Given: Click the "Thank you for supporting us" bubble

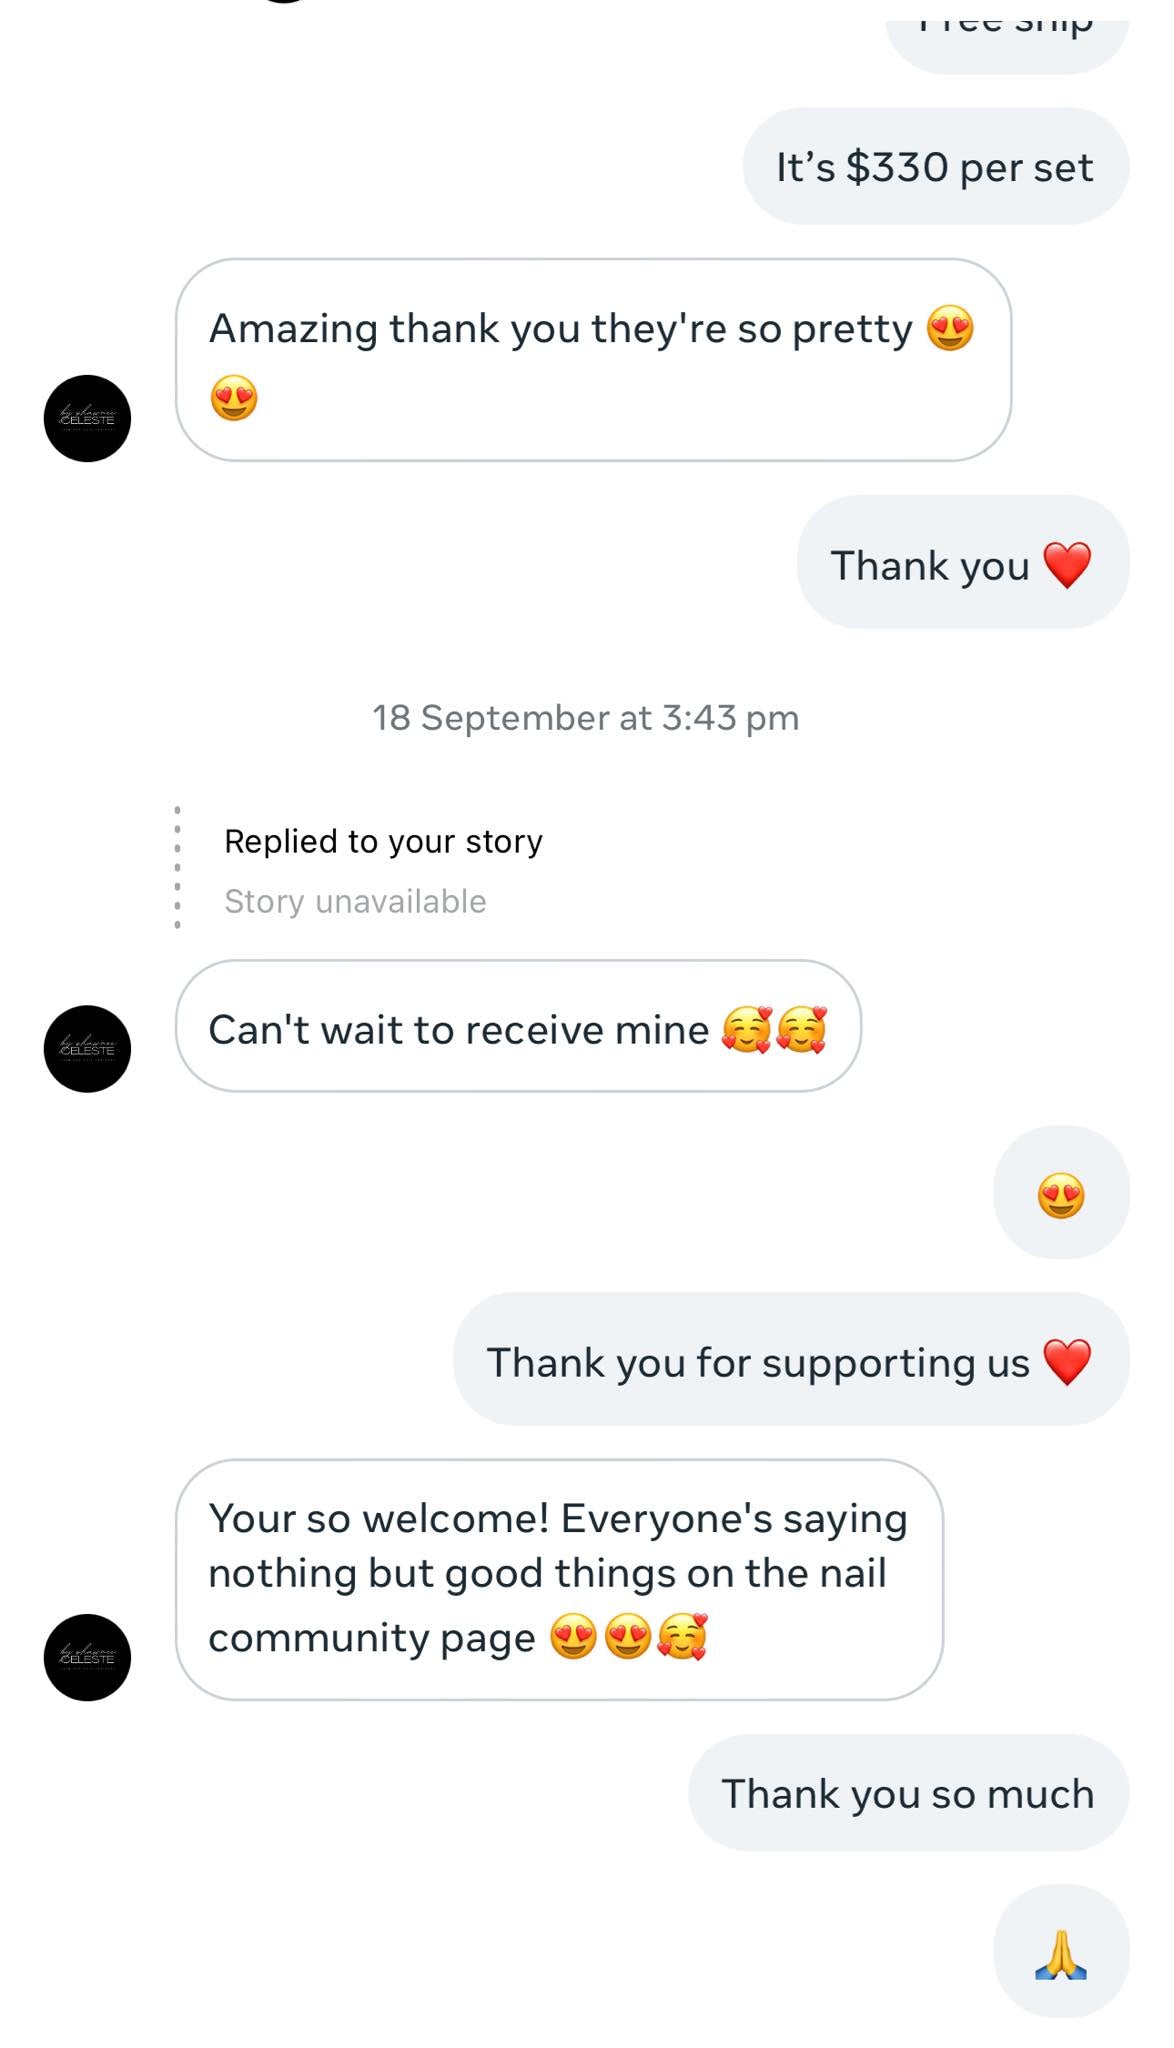Looking at the screenshot, I should pyautogui.click(x=757, y=1363).
